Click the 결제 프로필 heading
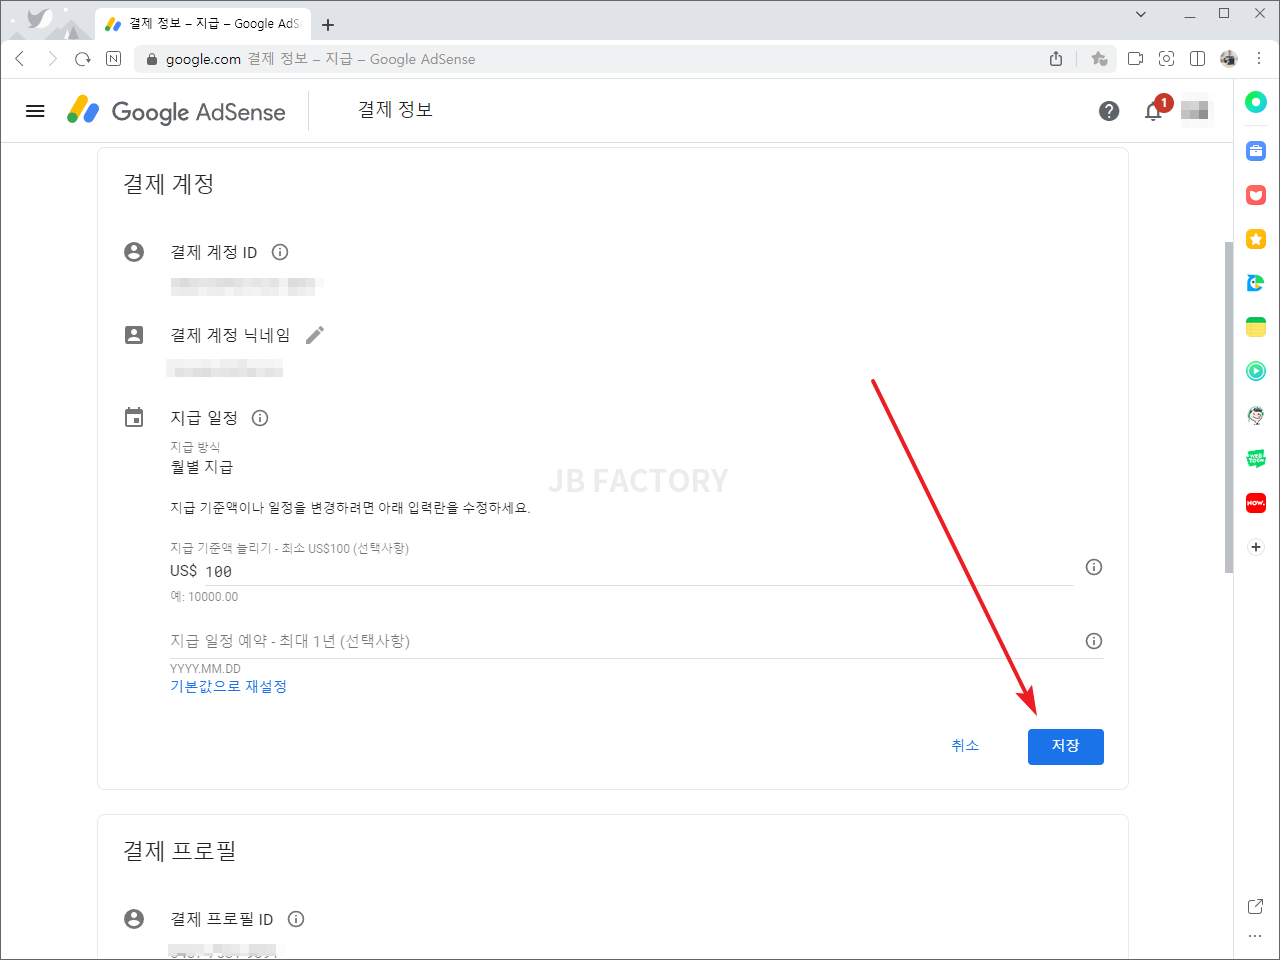The width and height of the screenshot is (1280, 960). (x=179, y=851)
